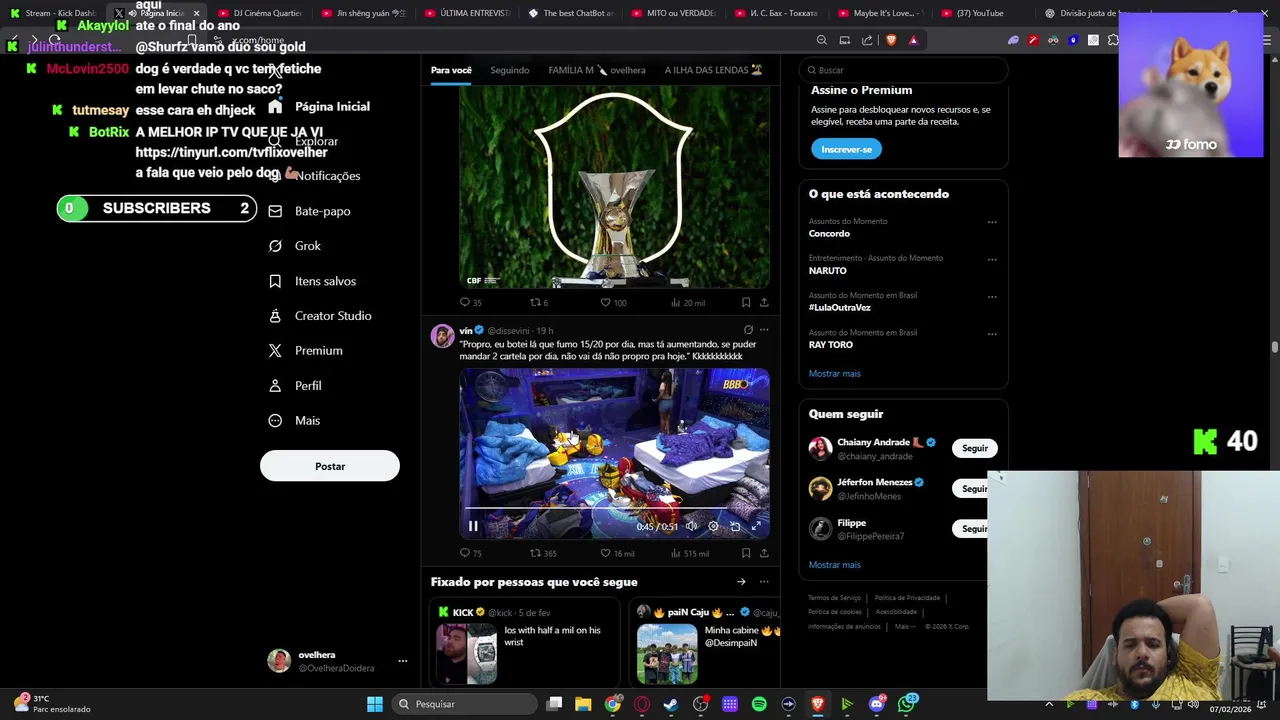Screen dimensions: 1280x720
Task: Open Termos de Serviço footer link
Action: 834,598
